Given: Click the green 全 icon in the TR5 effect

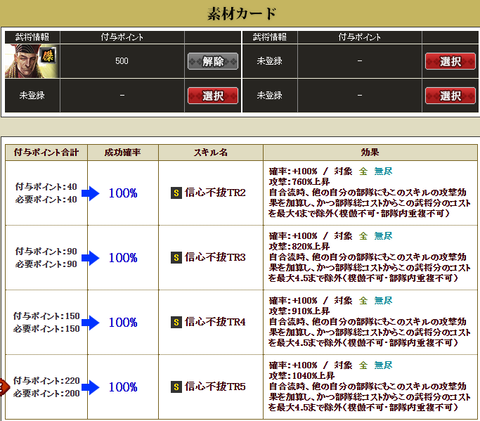Looking at the screenshot, I should [x=363, y=365].
